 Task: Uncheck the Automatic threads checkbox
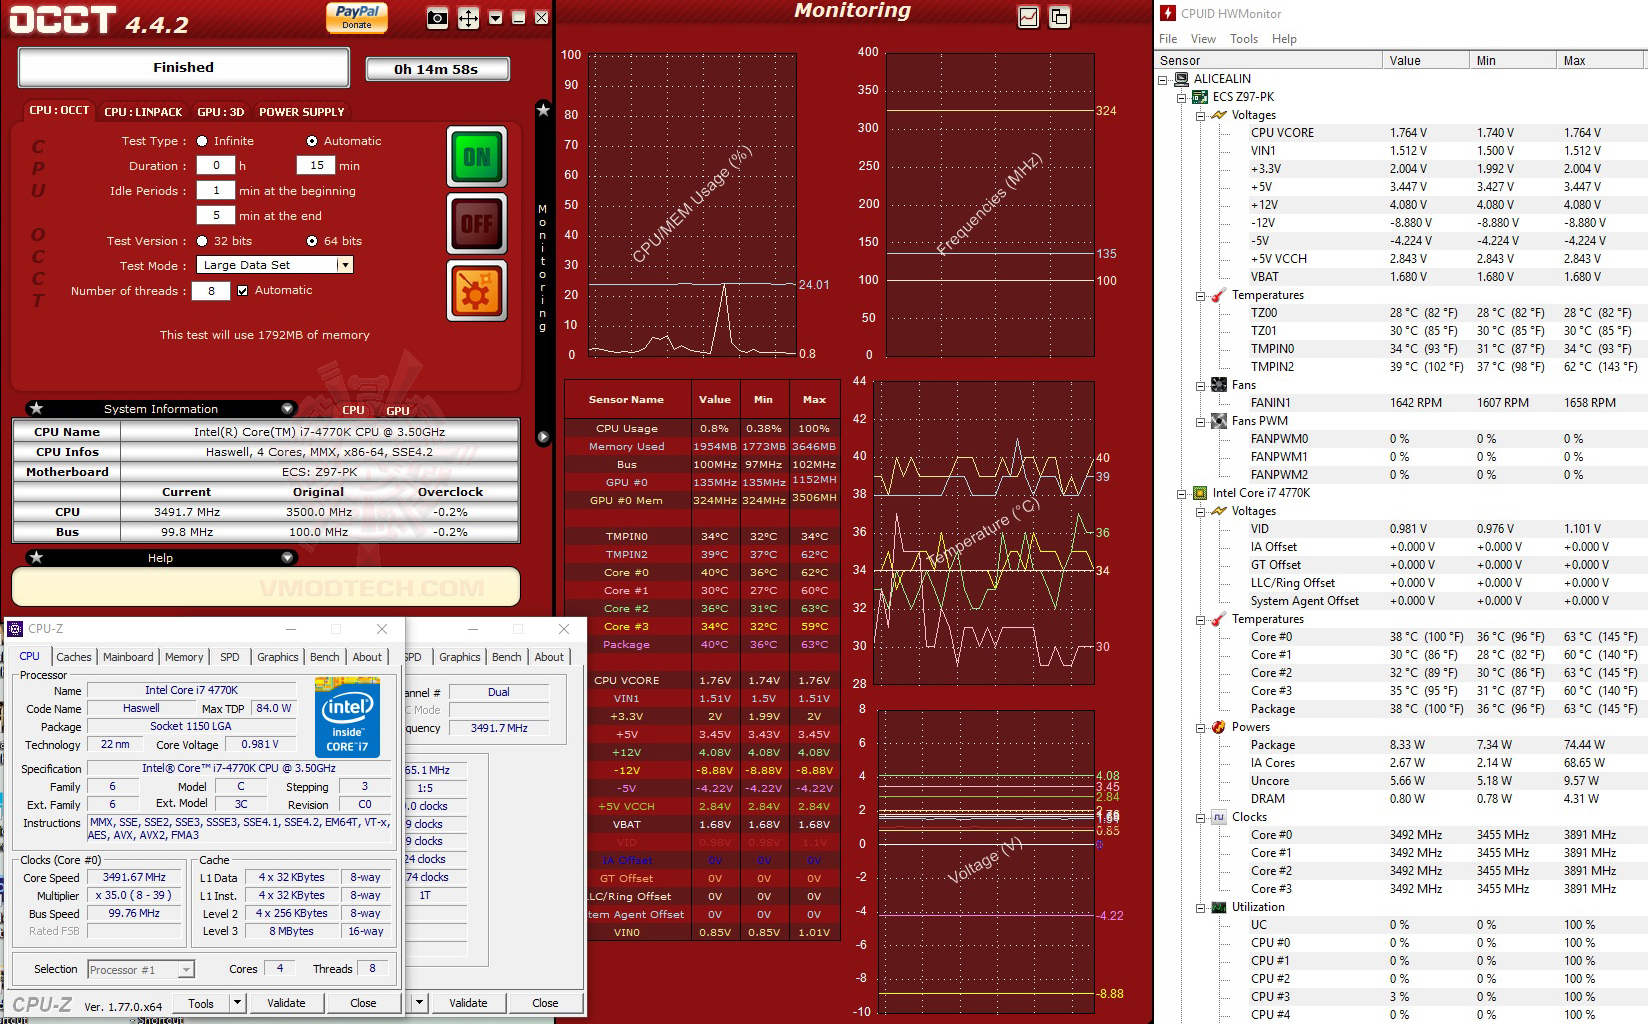(x=243, y=290)
